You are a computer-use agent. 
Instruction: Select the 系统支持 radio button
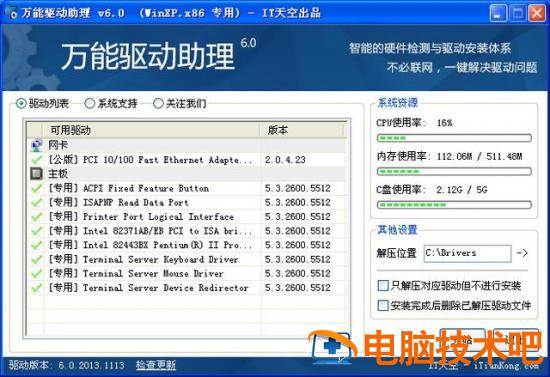(90, 103)
